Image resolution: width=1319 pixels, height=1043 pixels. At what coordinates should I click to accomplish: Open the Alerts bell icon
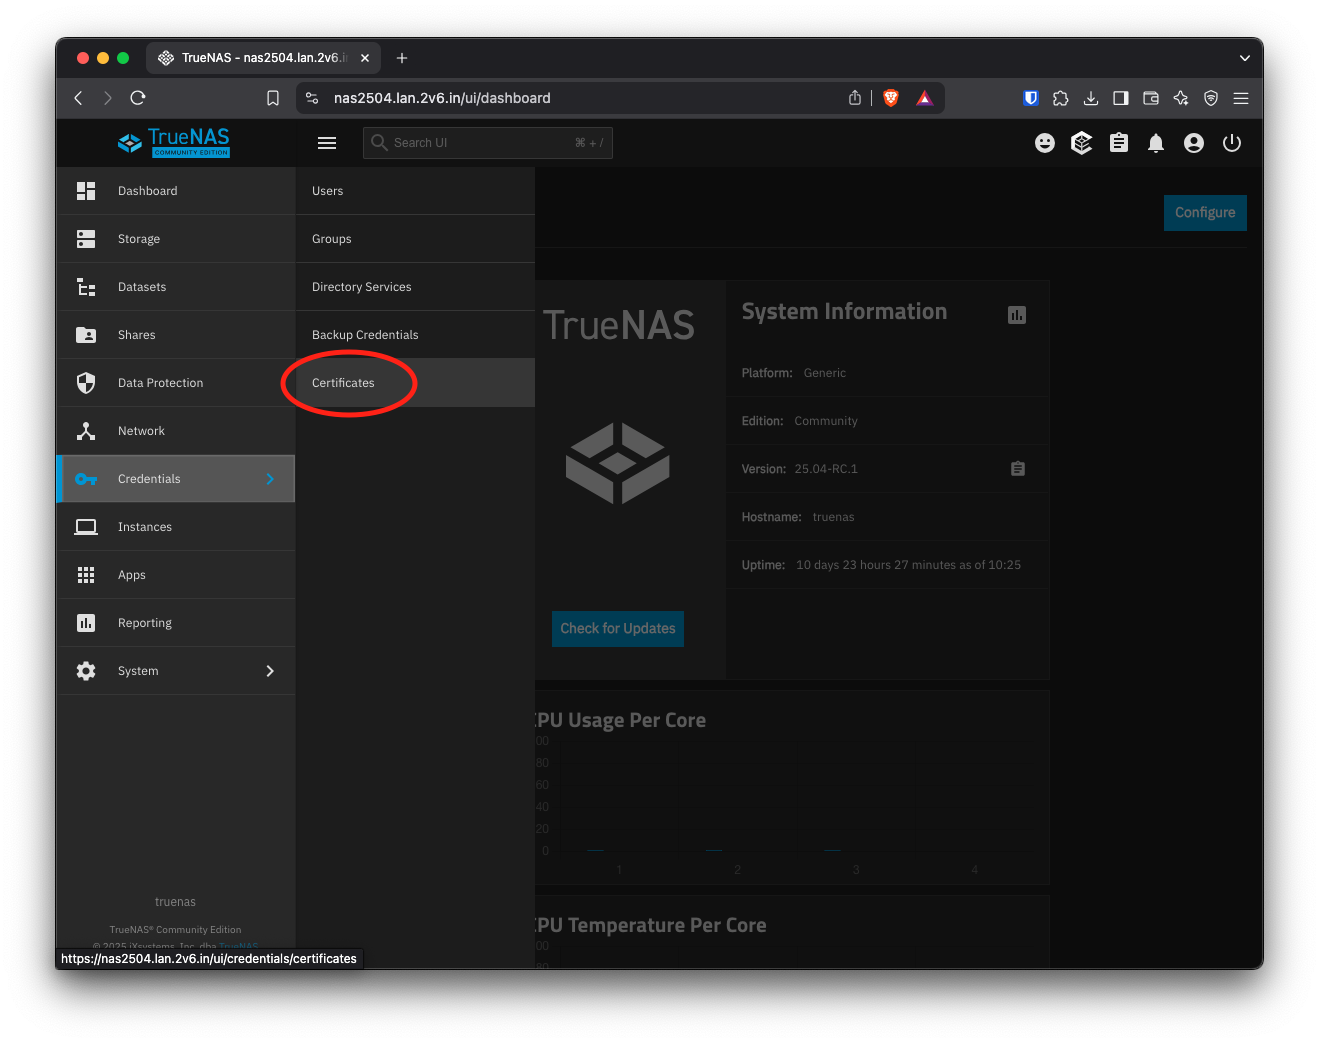(1156, 143)
